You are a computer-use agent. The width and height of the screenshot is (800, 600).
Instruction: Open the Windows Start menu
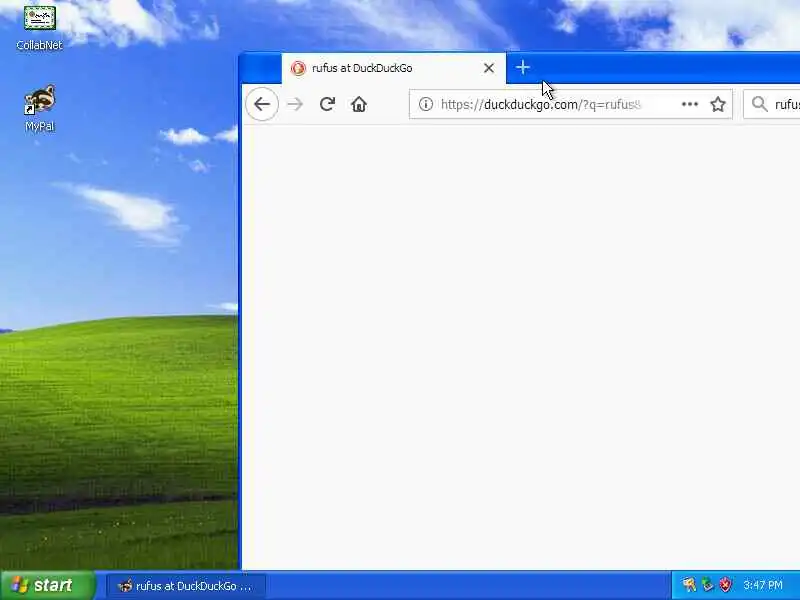[x=47, y=585]
